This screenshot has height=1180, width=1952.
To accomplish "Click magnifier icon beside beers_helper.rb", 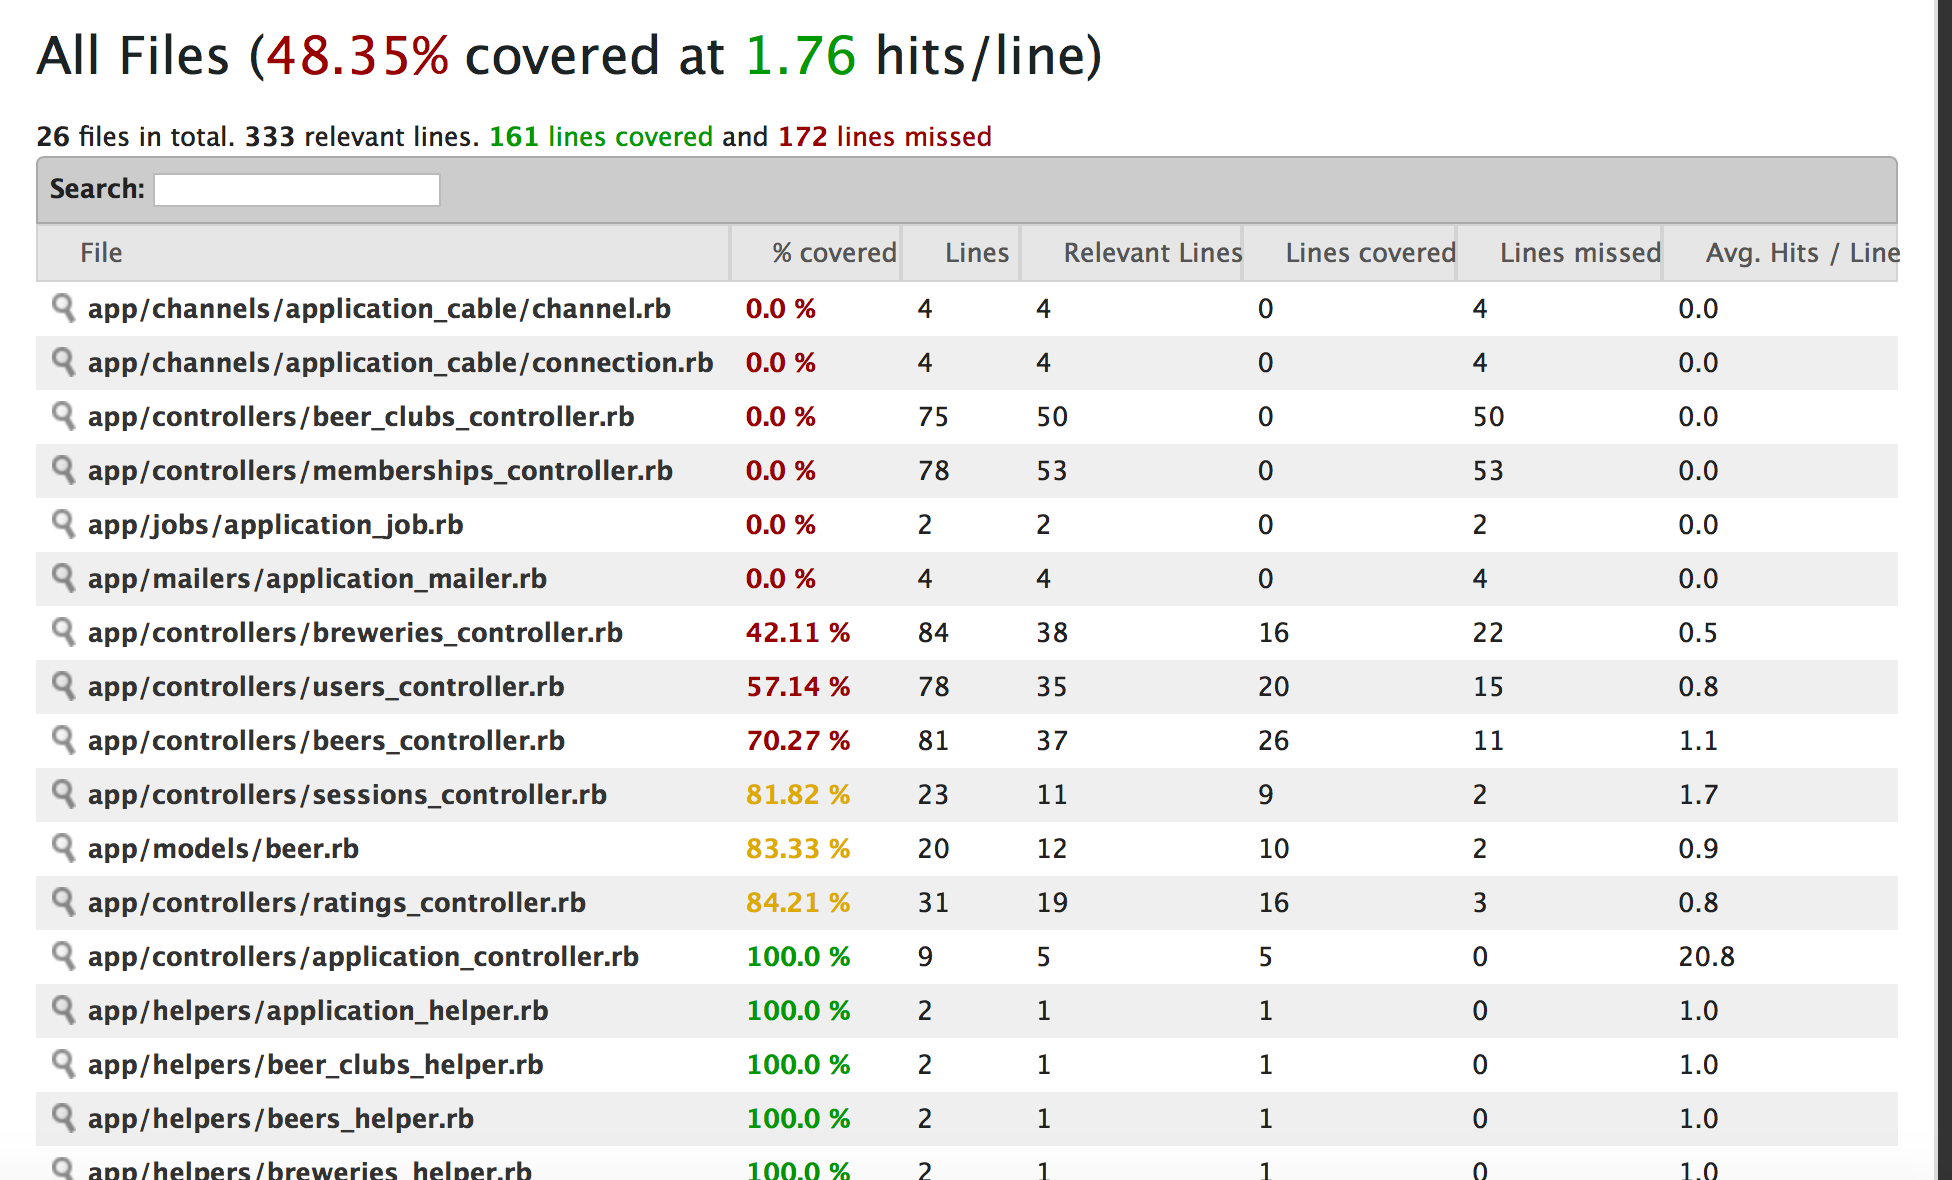I will click(x=63, y=1118).
